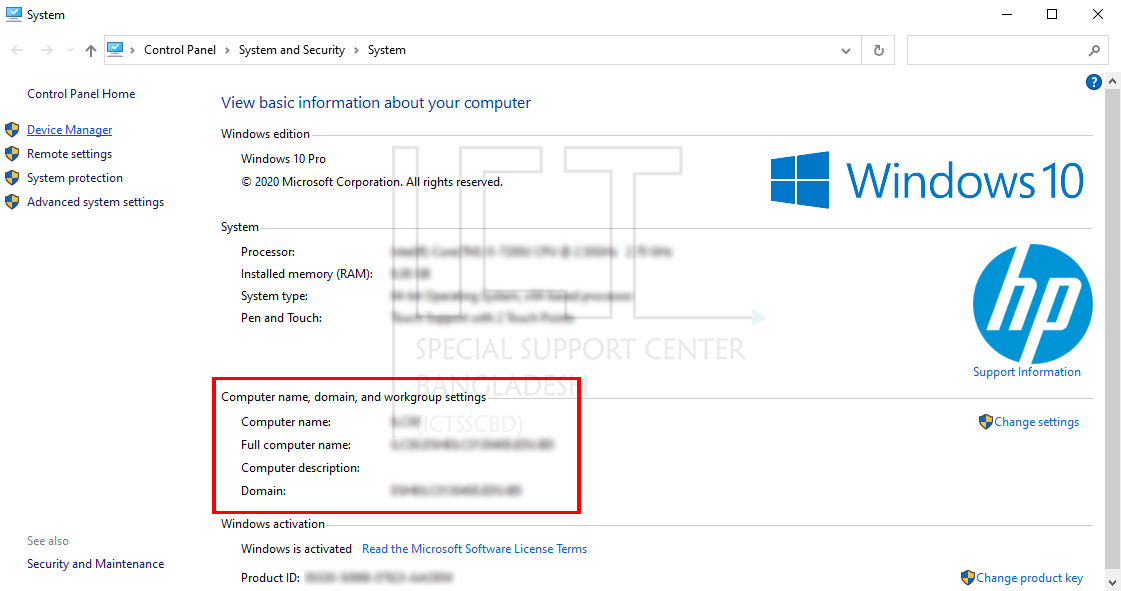Open Security and Maintenance
The width and height of the screenshot is (1121, 591).
96,564
